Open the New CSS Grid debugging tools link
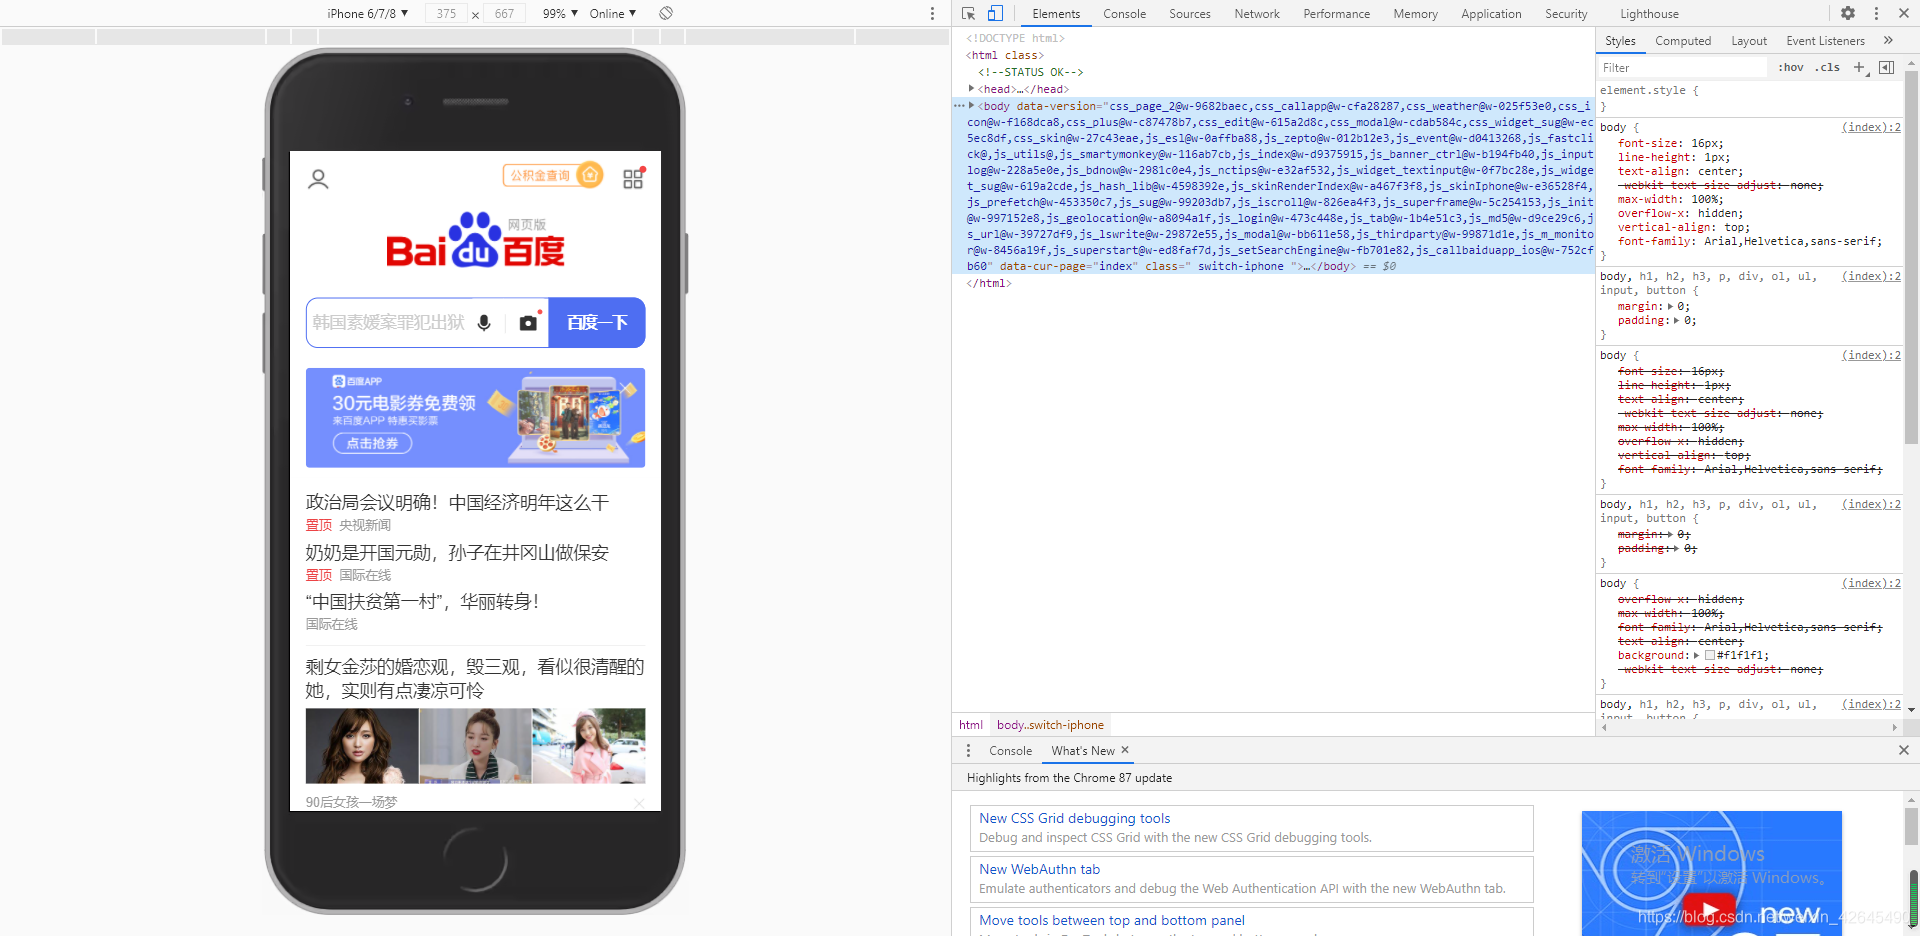 [x=1074, y=818]
